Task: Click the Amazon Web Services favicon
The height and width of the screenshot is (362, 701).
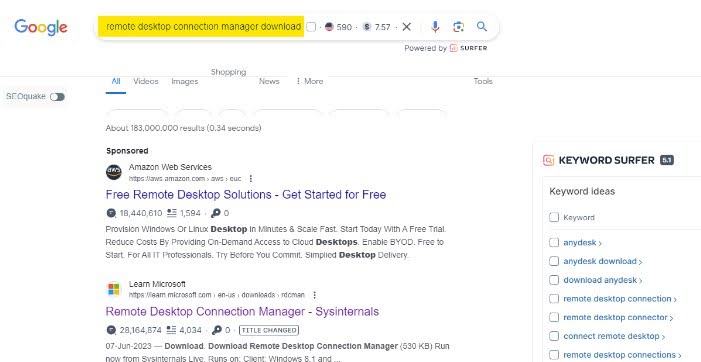Action: [x=114, y=172]
